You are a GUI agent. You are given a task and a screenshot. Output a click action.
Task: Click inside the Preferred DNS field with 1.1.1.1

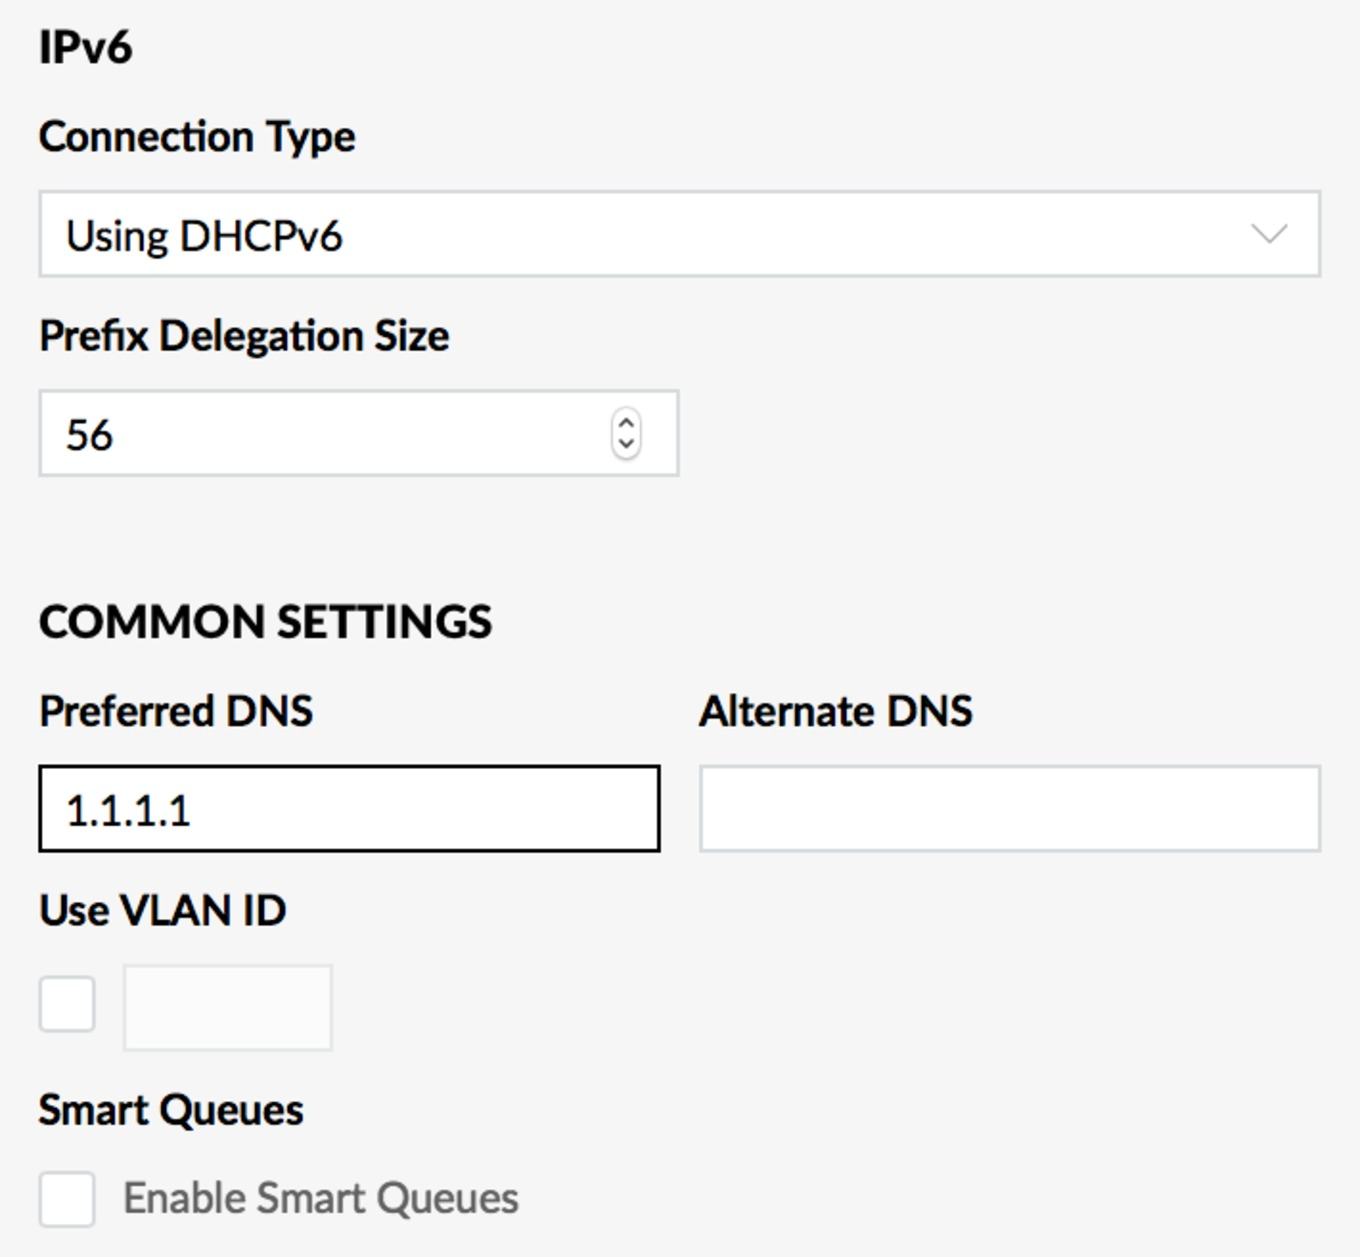(349, 809)
